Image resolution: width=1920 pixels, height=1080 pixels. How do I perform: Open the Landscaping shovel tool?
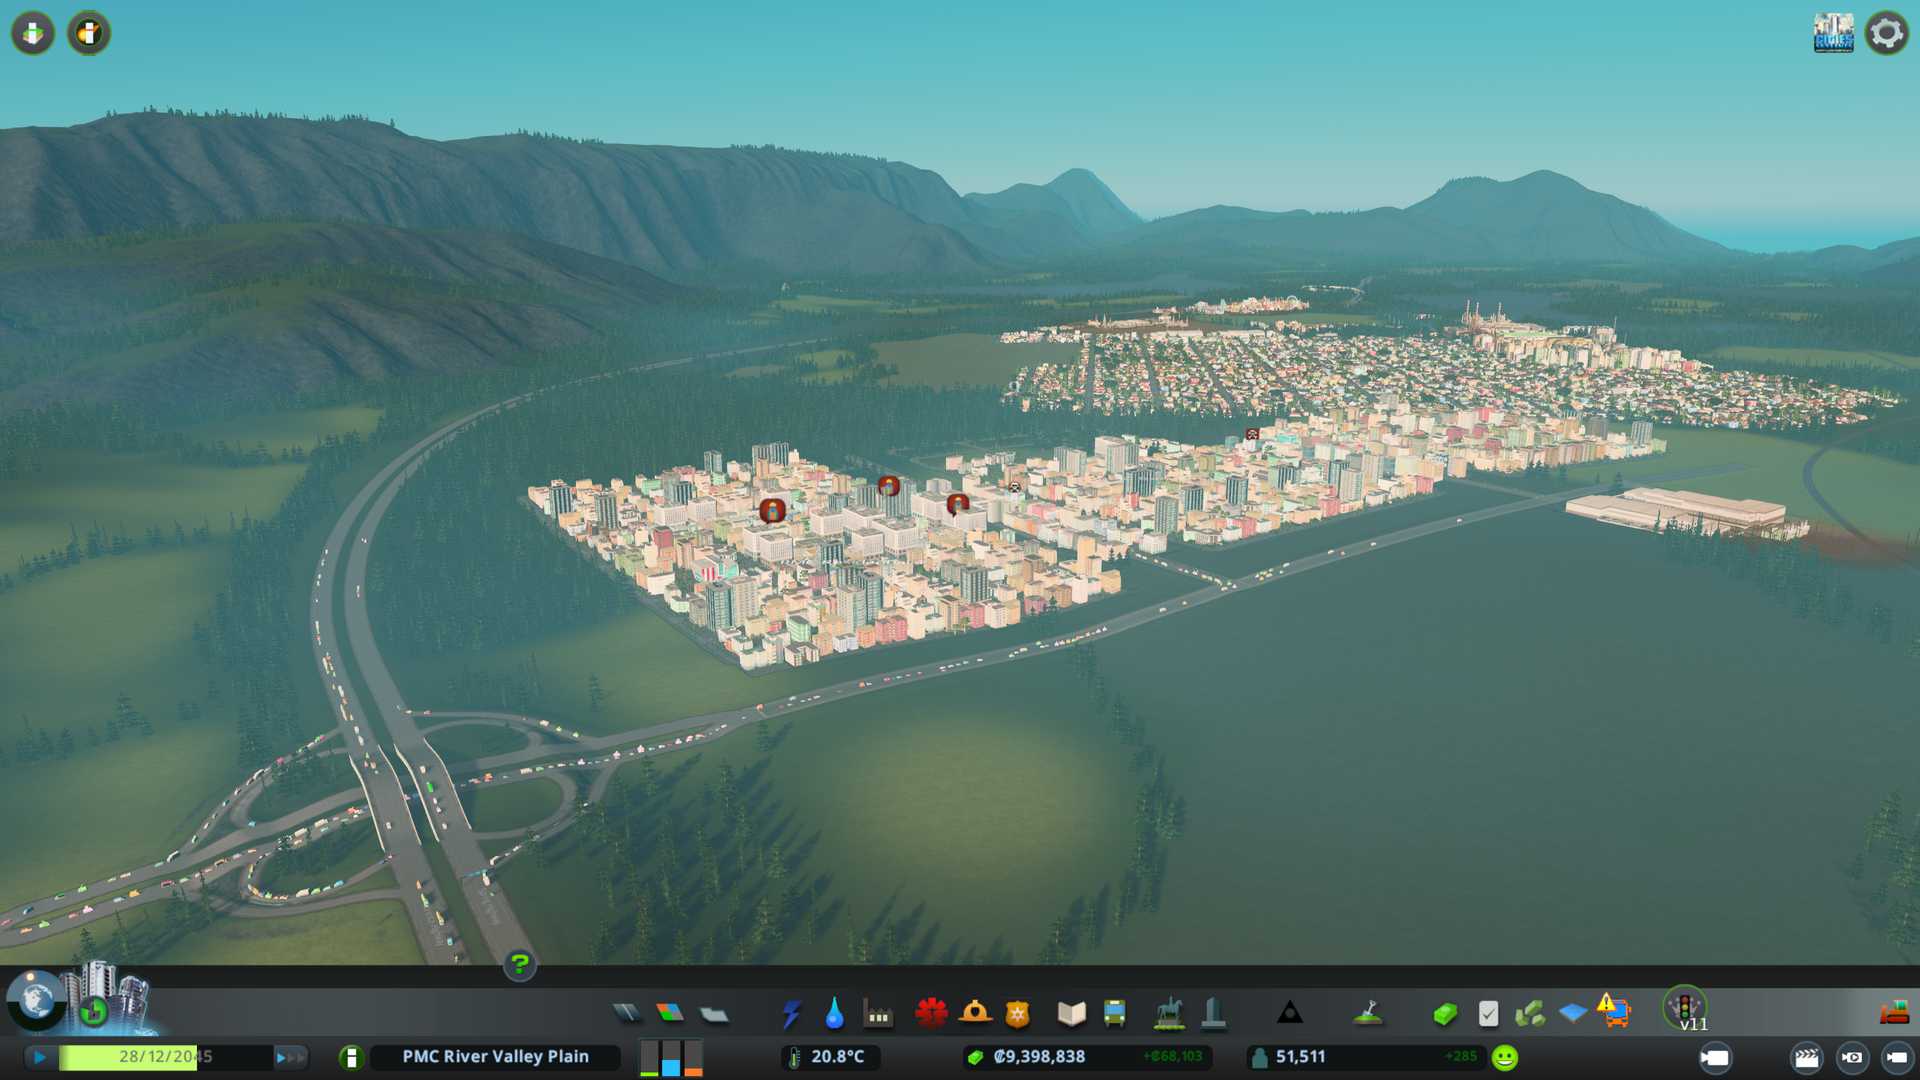pos(1368,1014)
